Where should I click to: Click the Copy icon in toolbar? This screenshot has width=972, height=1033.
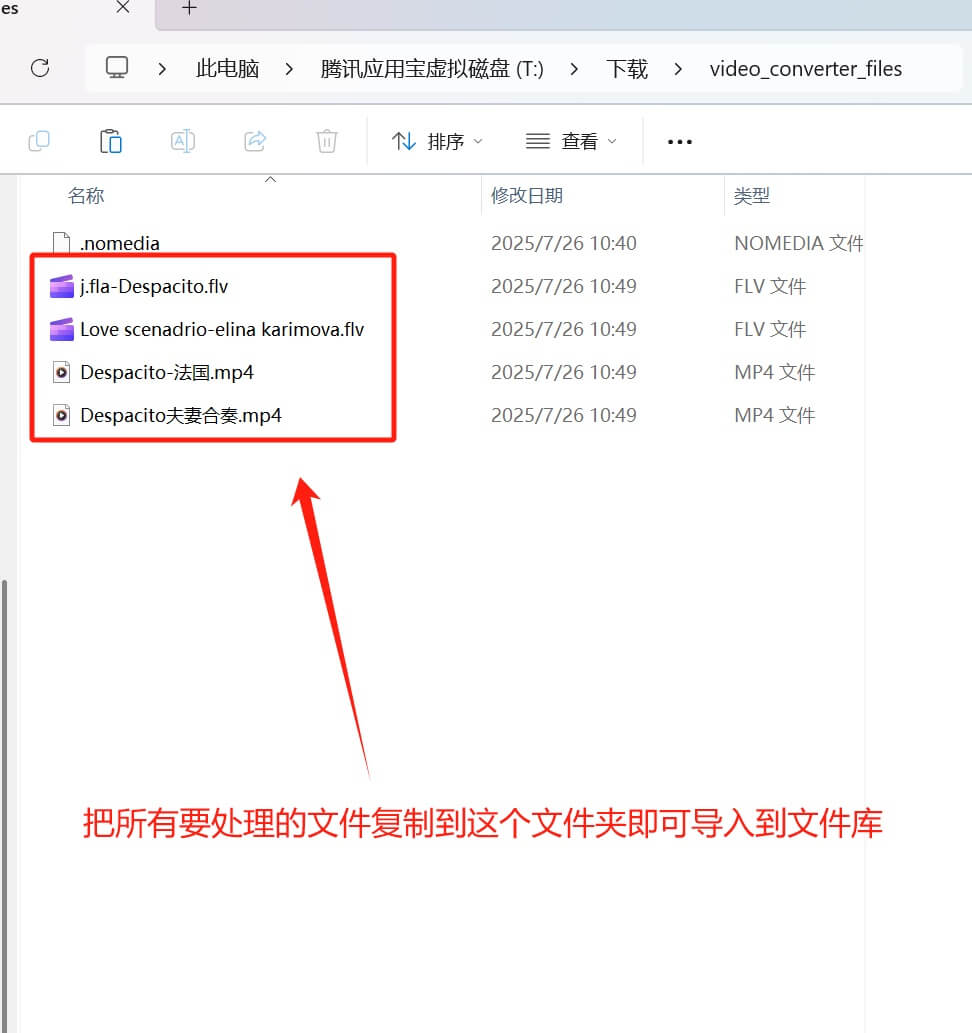tap(39, 141)
